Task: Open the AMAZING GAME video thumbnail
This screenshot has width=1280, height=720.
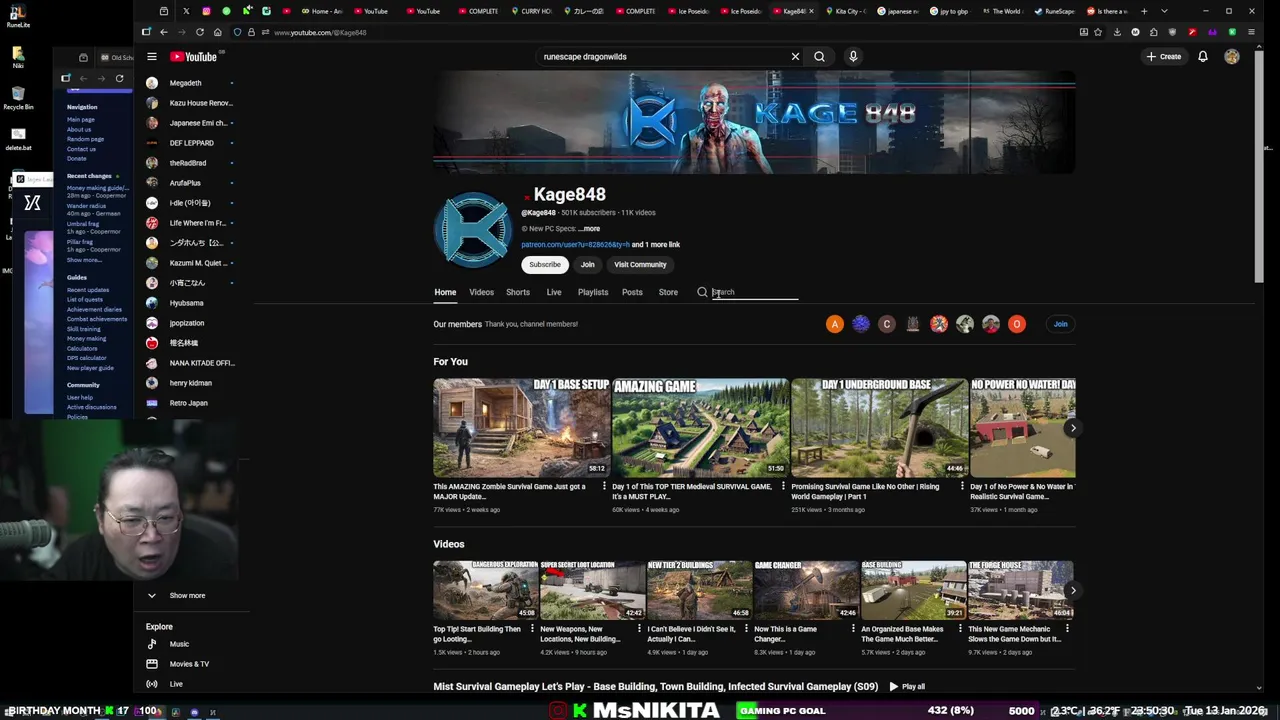Action: [700, 427]
